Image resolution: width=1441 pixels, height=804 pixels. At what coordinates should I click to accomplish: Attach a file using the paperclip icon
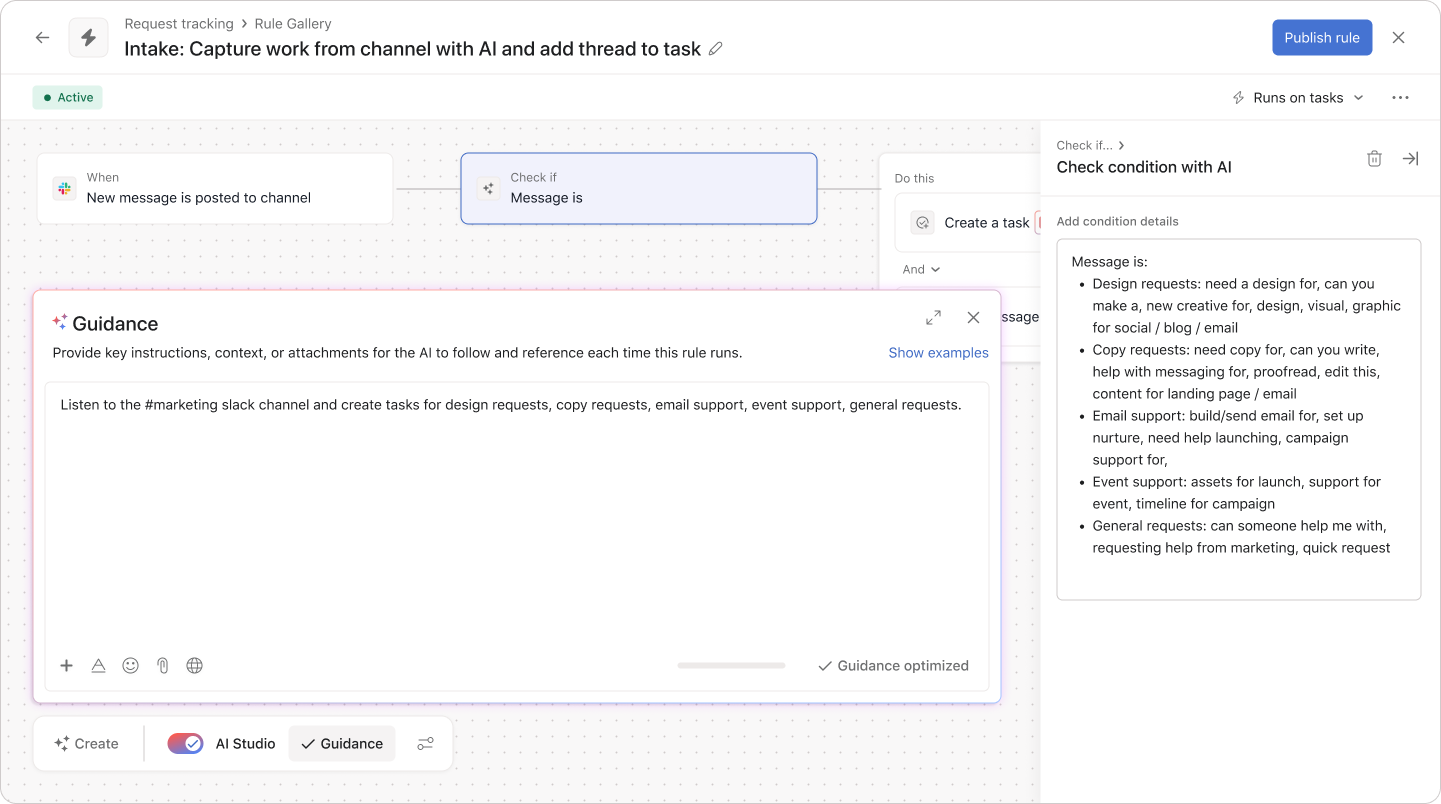(x=162, y=665)
